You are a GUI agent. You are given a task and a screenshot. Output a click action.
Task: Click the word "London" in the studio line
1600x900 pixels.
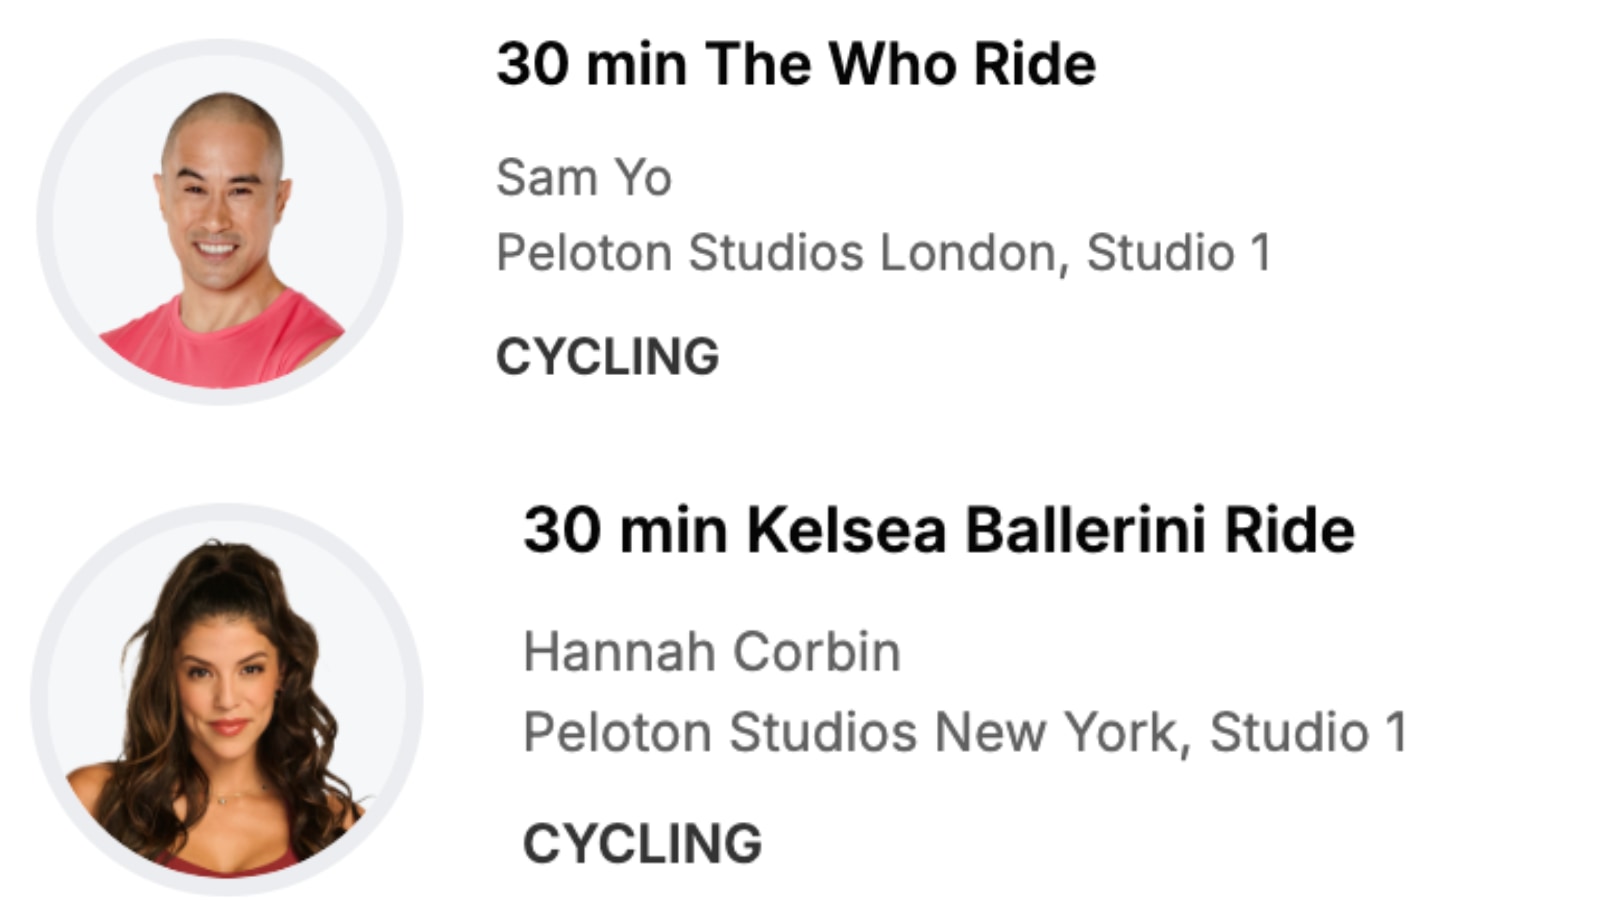(967, 252)
